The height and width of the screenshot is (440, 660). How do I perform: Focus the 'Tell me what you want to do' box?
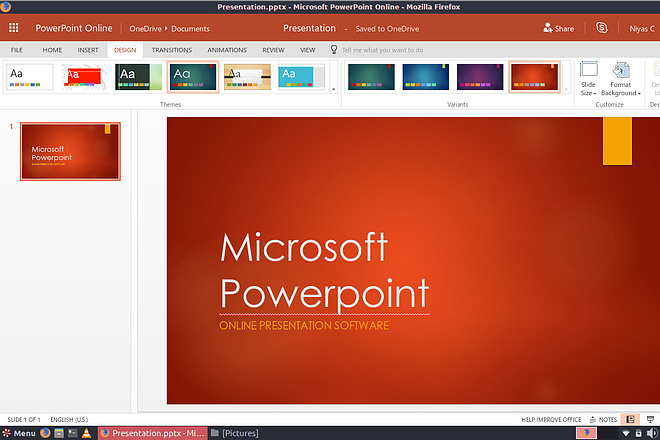(x=382, y=50)
